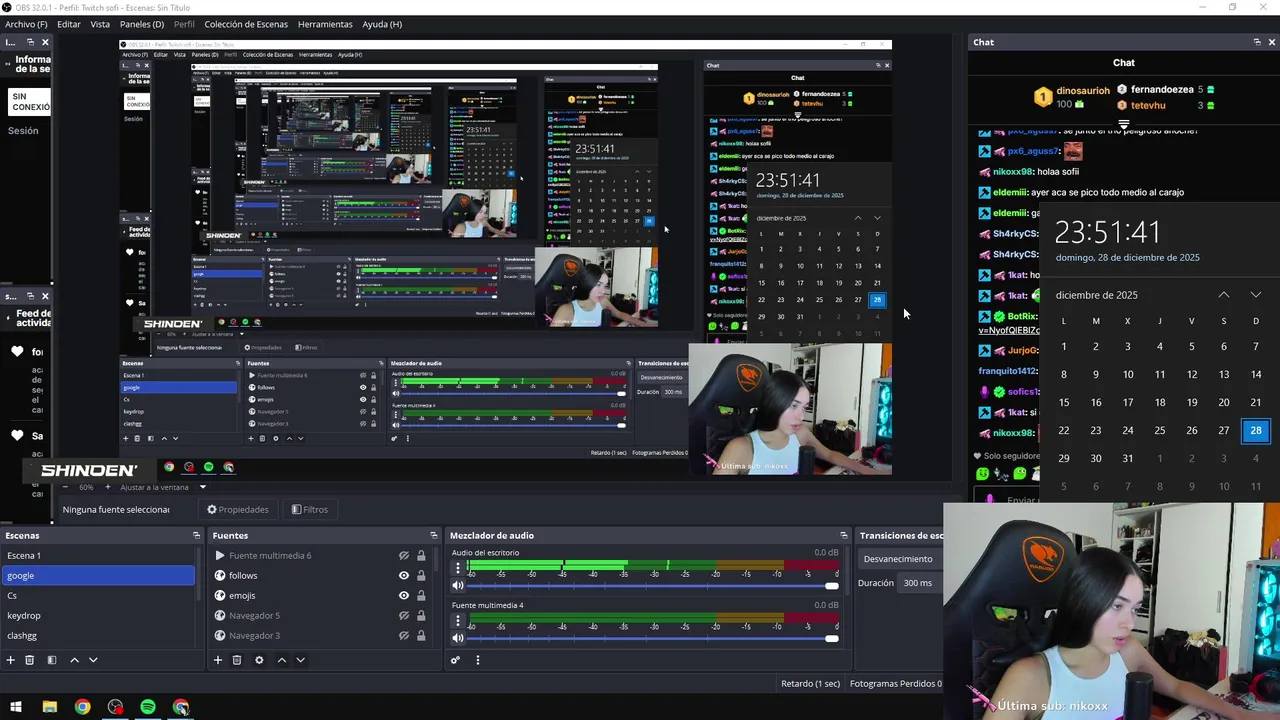Click the Propiedades button

[238, 509]
